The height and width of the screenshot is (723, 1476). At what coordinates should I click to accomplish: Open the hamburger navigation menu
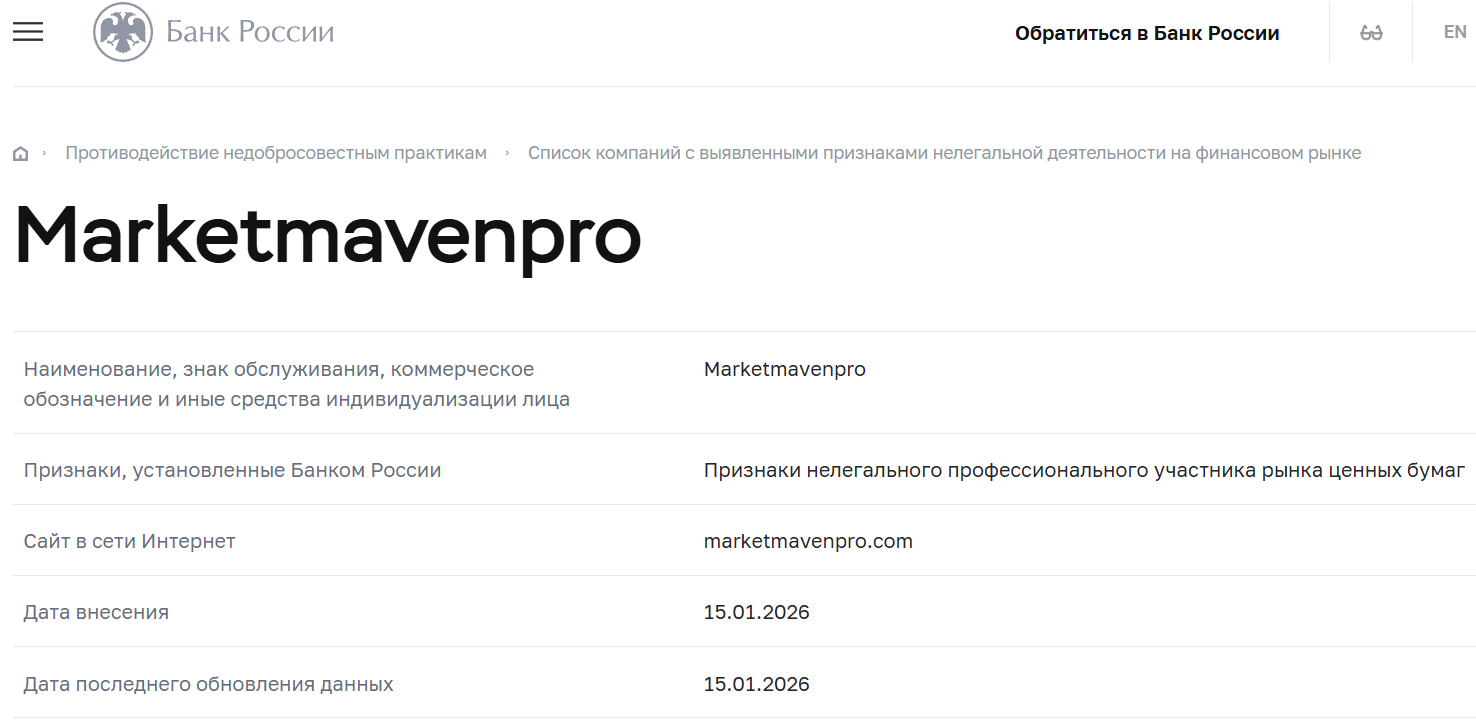pyautogui.click(x=27, y=31)
